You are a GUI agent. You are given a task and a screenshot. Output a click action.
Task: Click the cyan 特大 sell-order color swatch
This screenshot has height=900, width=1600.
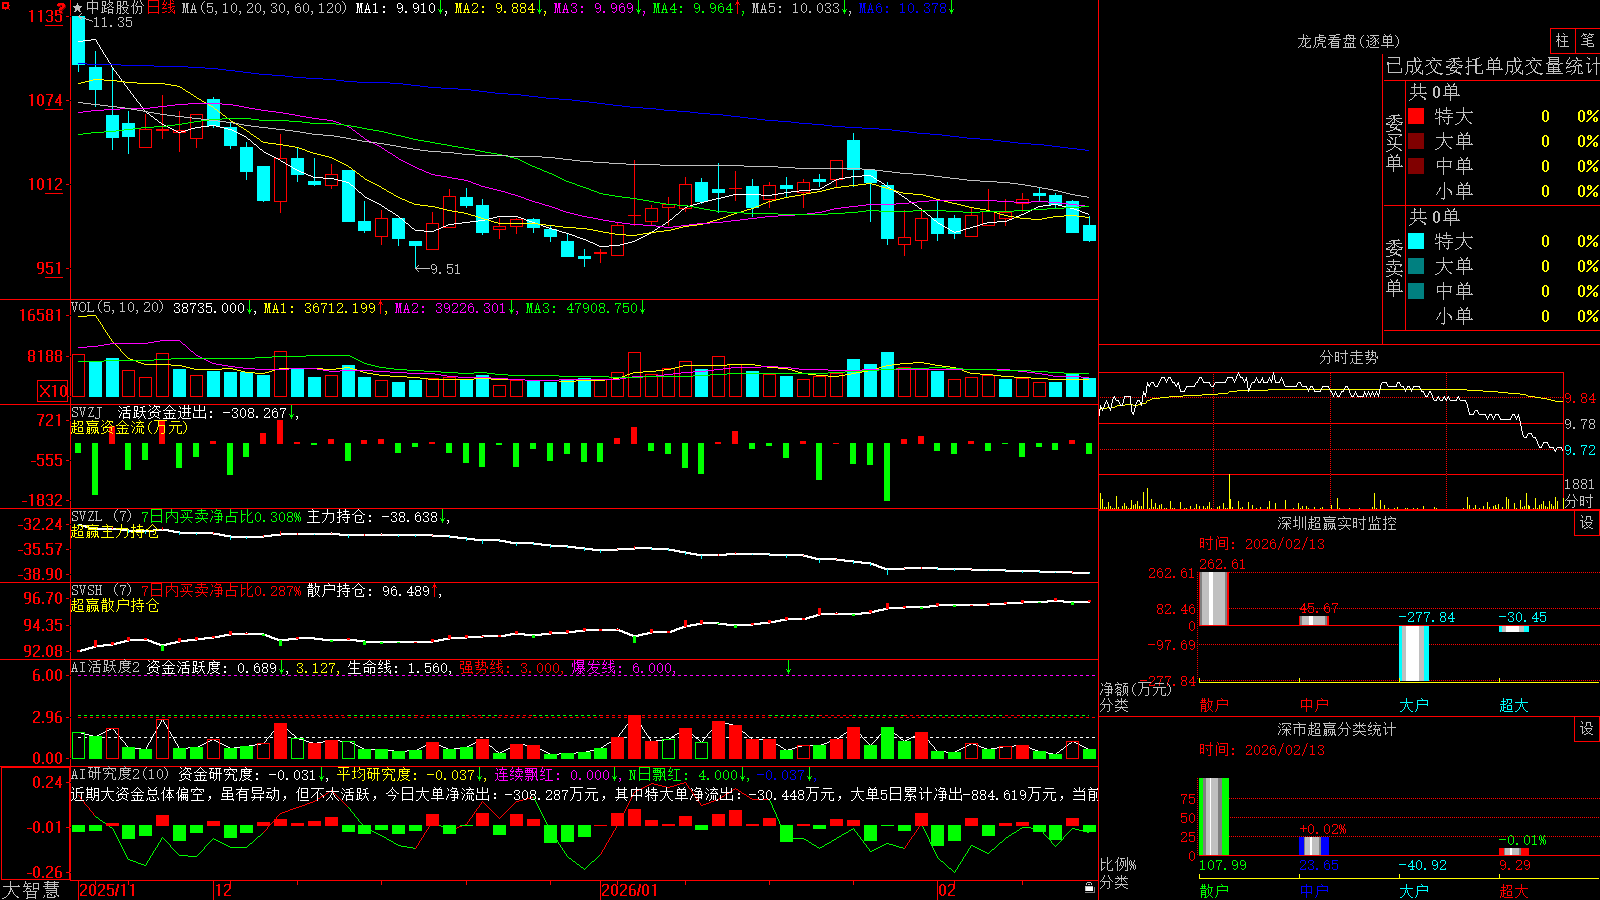click(x=1416, y=241)
